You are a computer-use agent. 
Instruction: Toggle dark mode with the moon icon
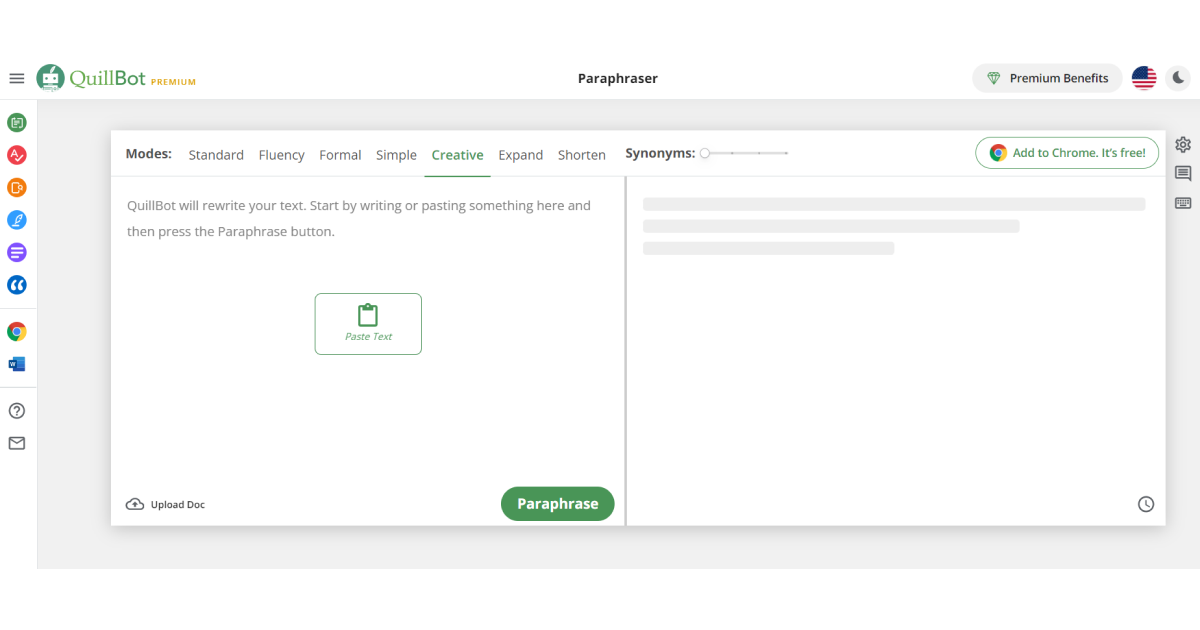point(1177,77)
